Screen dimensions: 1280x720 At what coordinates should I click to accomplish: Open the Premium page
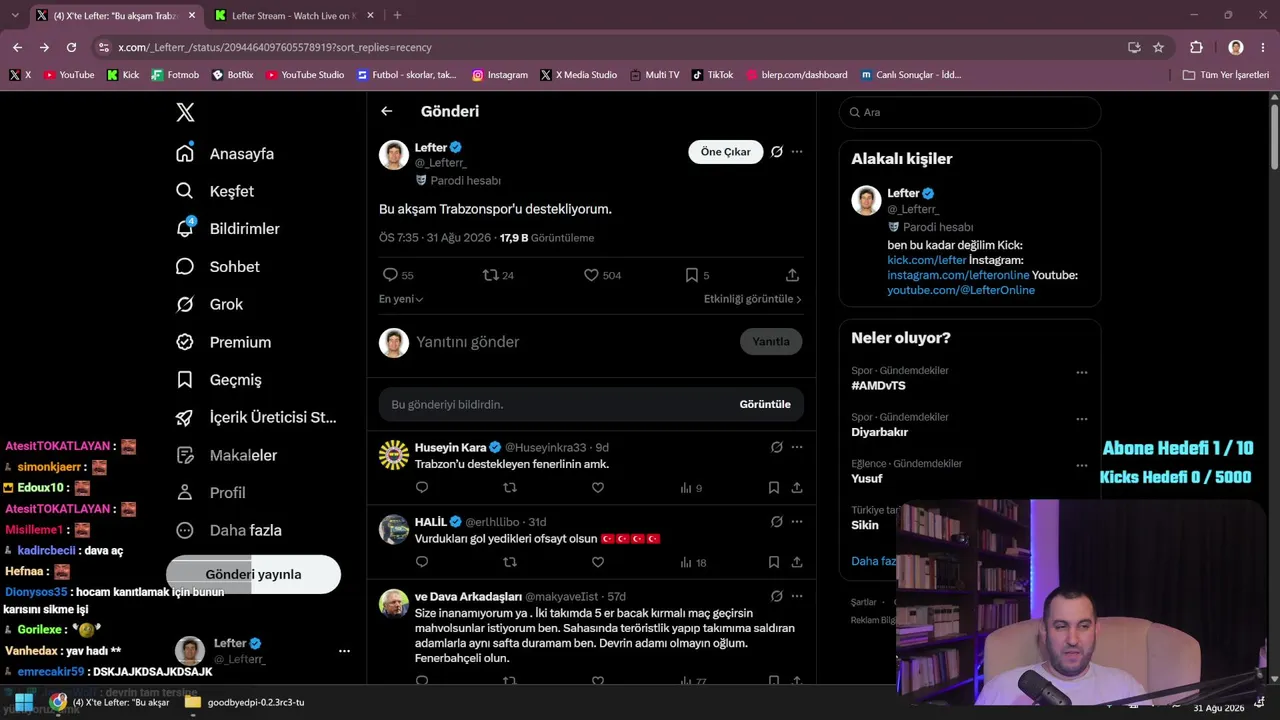click(x=223, y=342)
